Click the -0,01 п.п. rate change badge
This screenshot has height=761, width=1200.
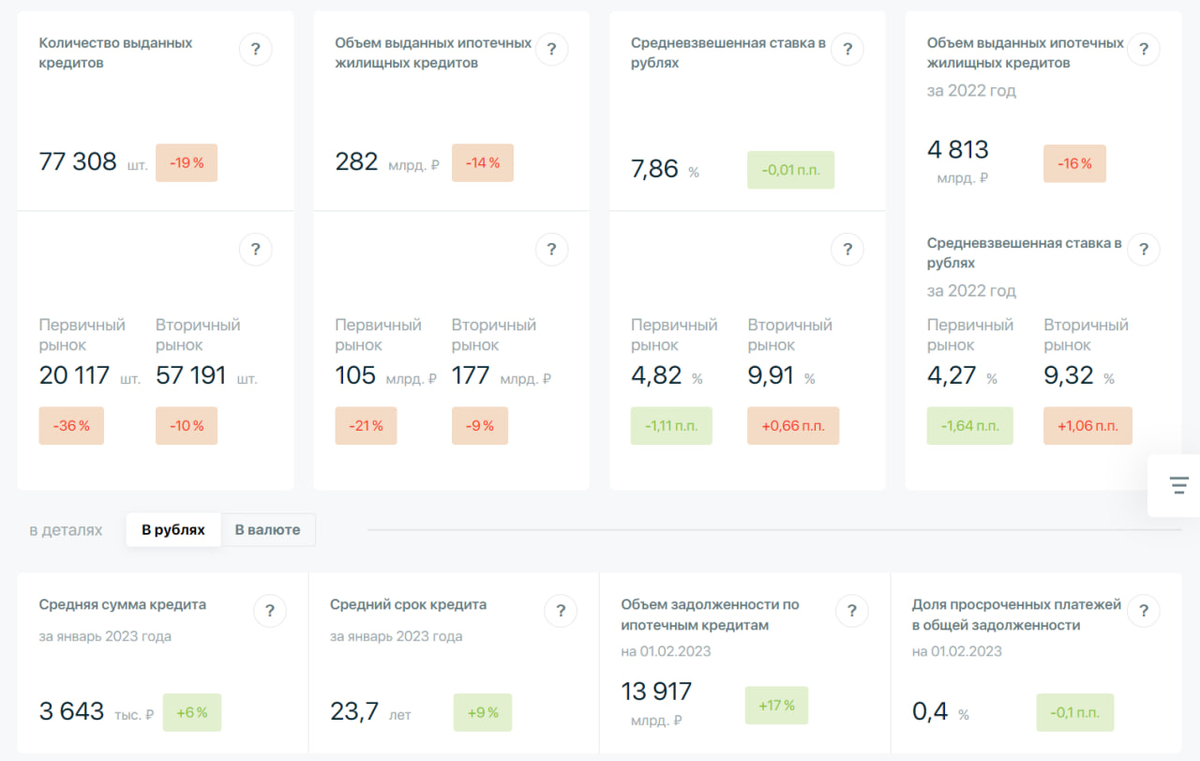tap(790, 170)
